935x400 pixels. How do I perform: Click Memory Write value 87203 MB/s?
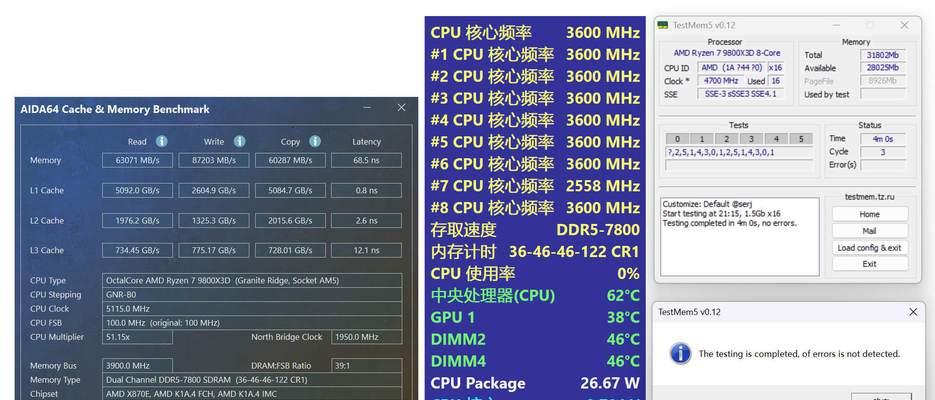click(x=213, y=160)
